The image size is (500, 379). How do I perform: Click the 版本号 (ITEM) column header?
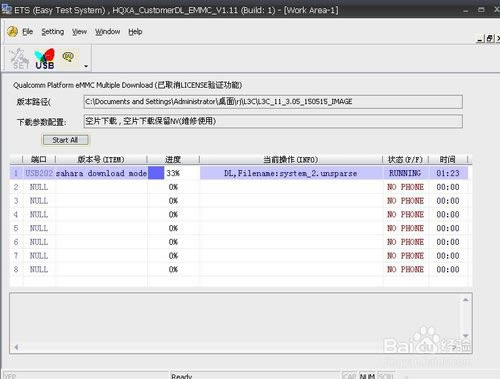click(101, 159)
